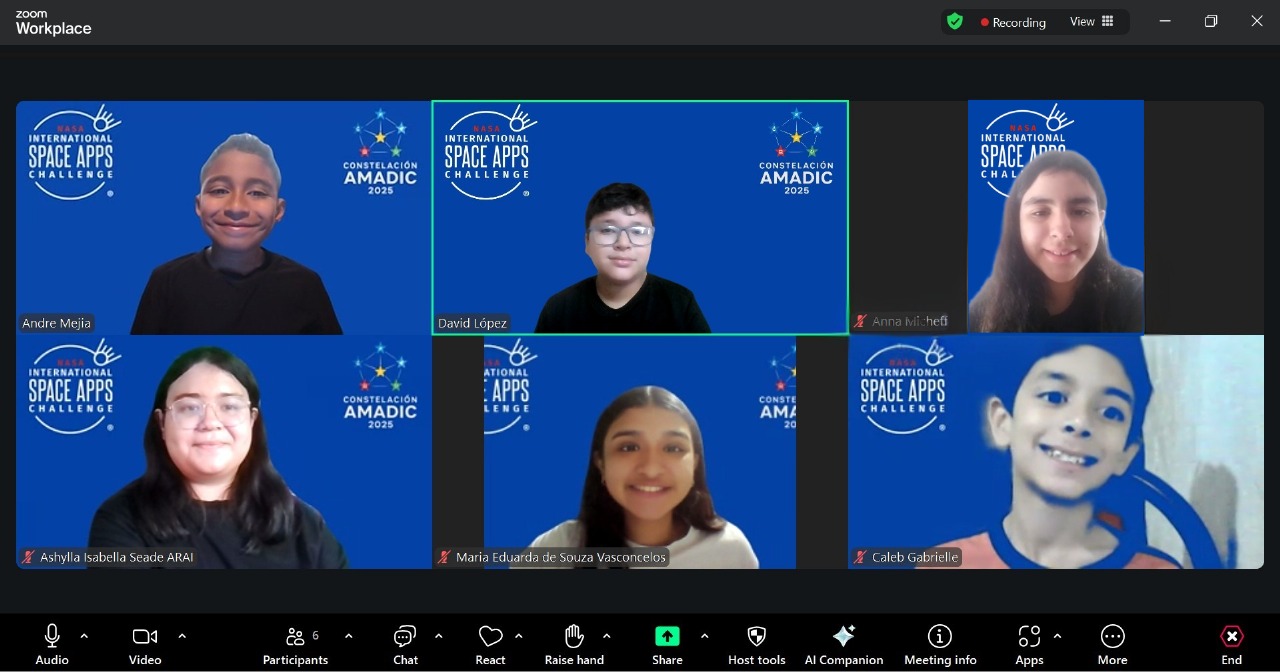Open the Chat panel icon

pos(405,637)
